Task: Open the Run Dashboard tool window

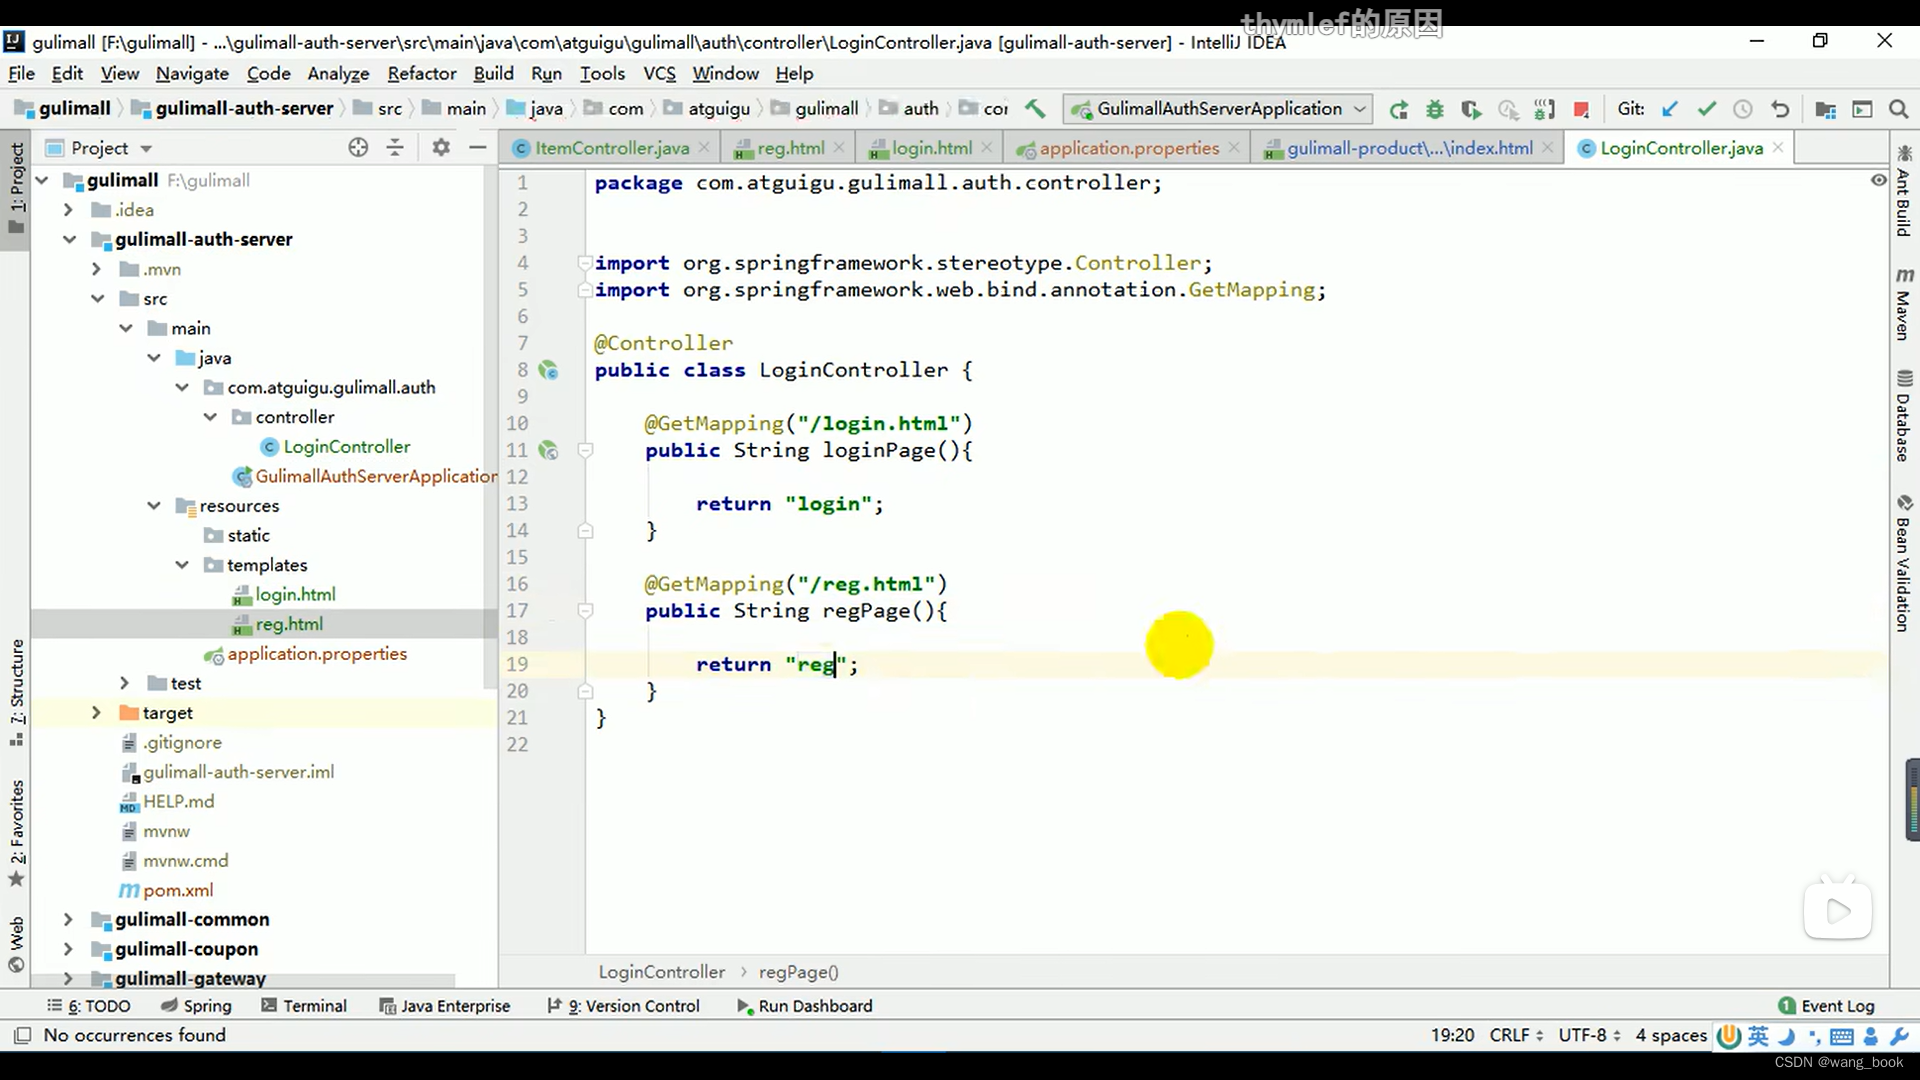Action: [x=805, y=1006]
